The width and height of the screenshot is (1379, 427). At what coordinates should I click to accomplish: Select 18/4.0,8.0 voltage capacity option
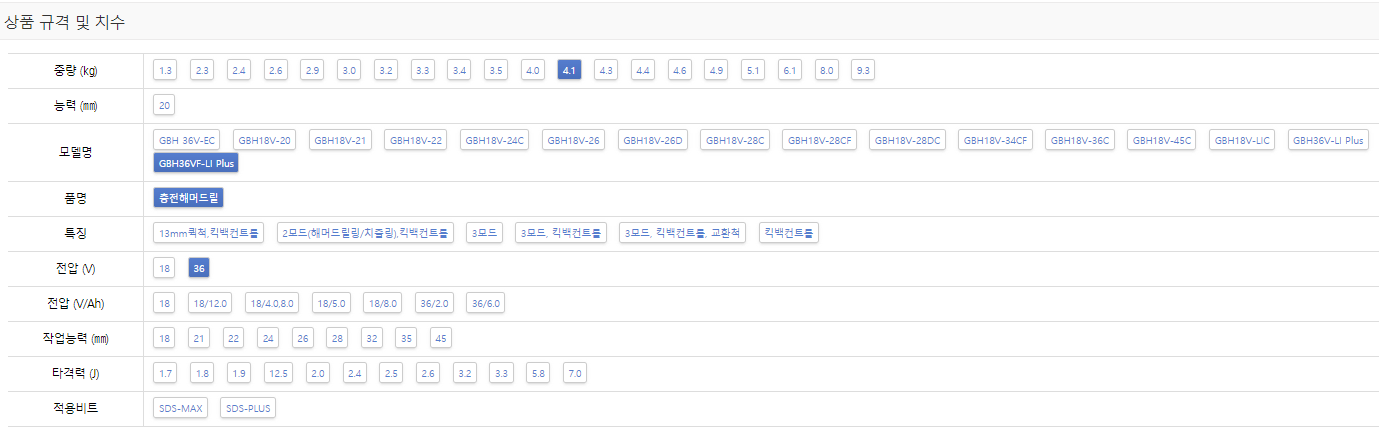click(x=273, y=304)
